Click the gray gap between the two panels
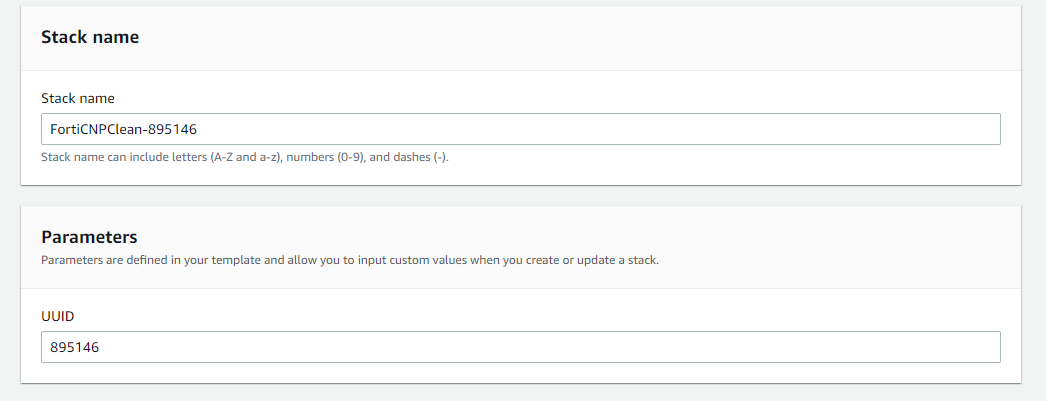1046x401 pixels. pos(520,195)
